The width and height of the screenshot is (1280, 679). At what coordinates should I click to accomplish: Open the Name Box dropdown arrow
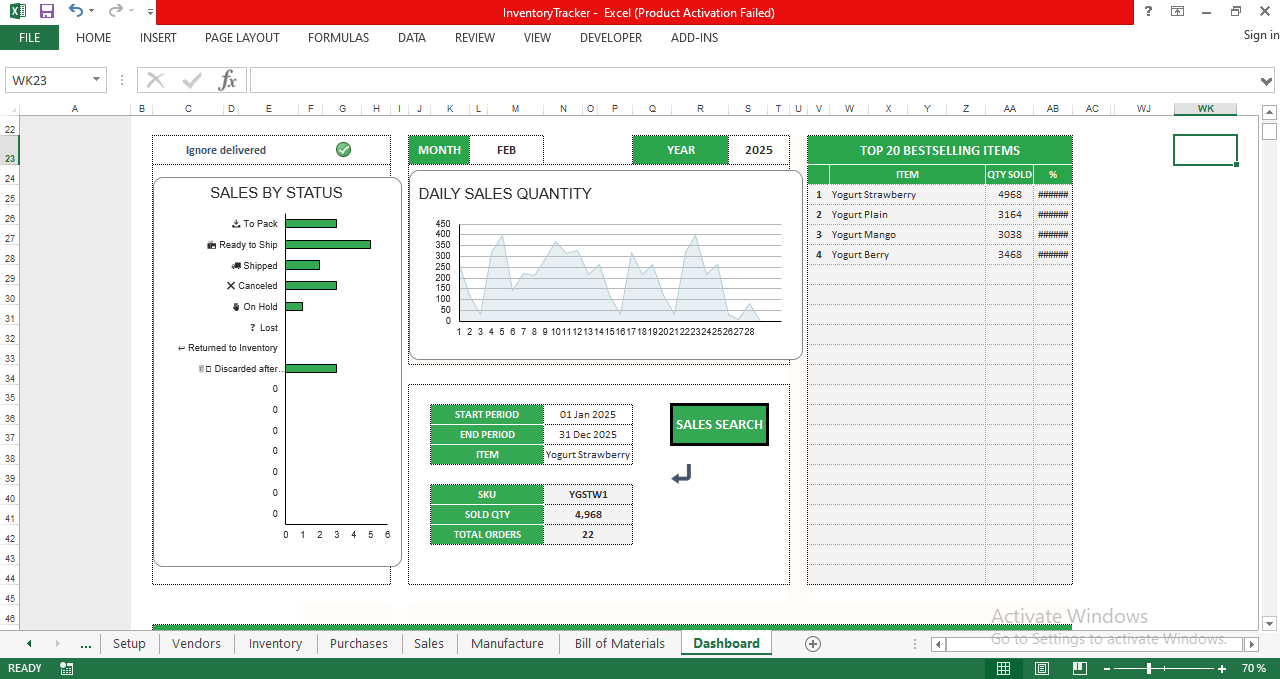[x=96, y=80]
